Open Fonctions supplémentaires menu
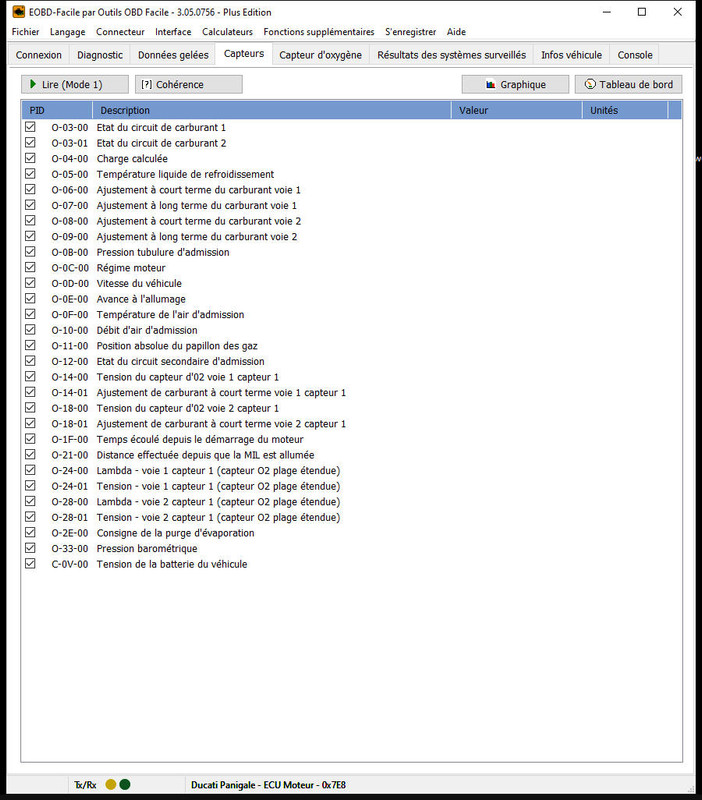702x800 pixels. pyautogui.click(x=319, y=32)
